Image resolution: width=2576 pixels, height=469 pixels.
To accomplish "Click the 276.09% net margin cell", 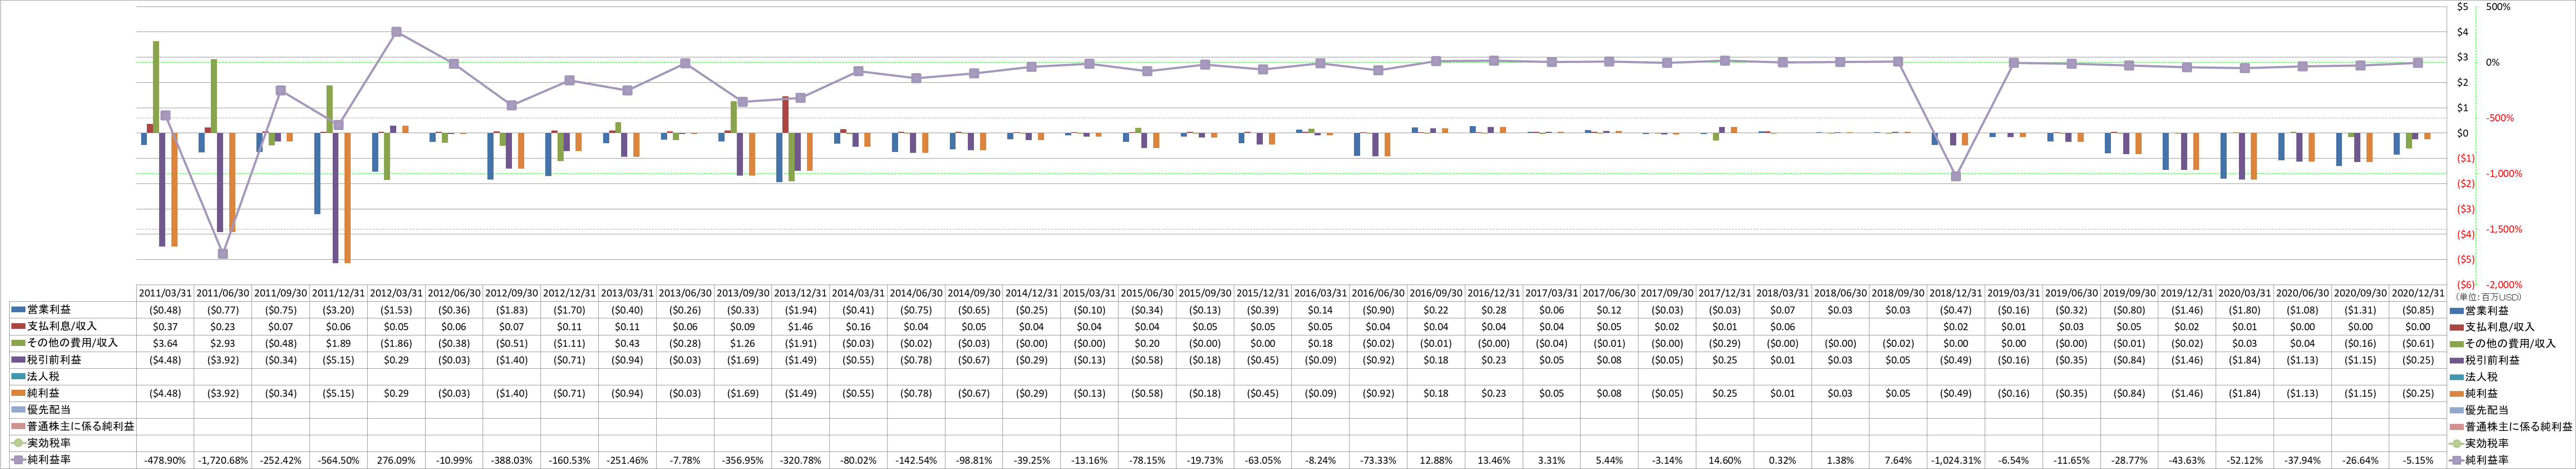I will coord(396,461).
